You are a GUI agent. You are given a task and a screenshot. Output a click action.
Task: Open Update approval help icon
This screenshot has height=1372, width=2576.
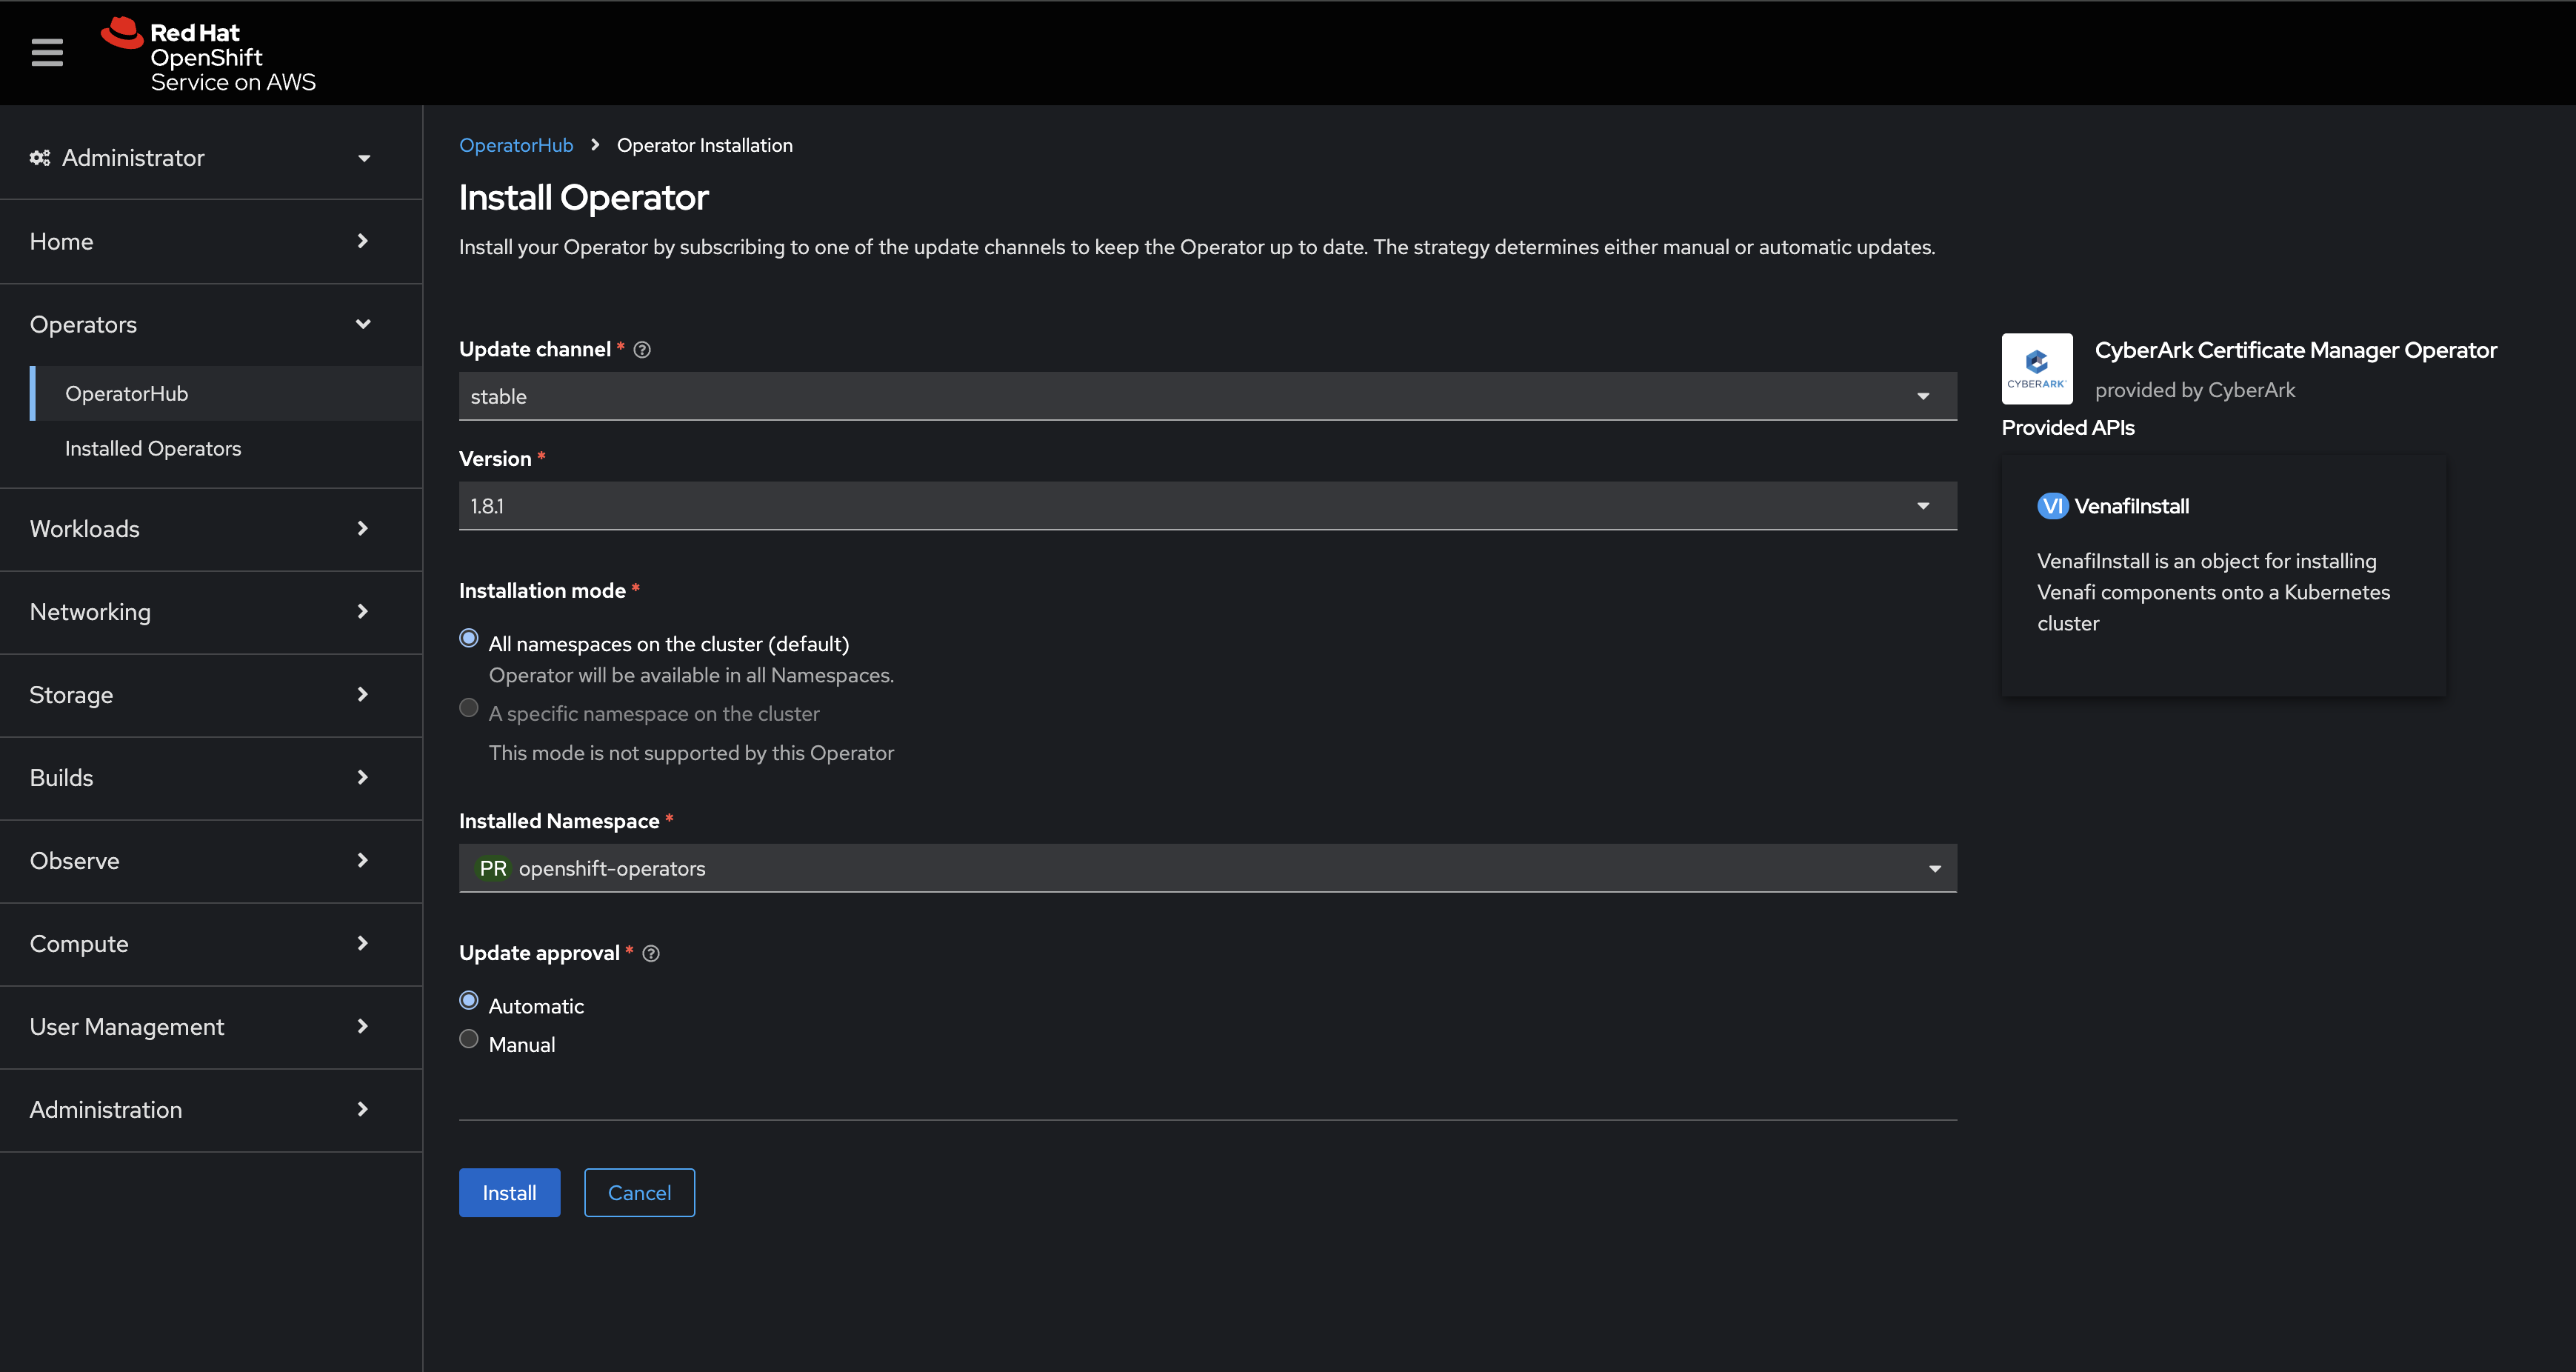(x=651, y=954)
